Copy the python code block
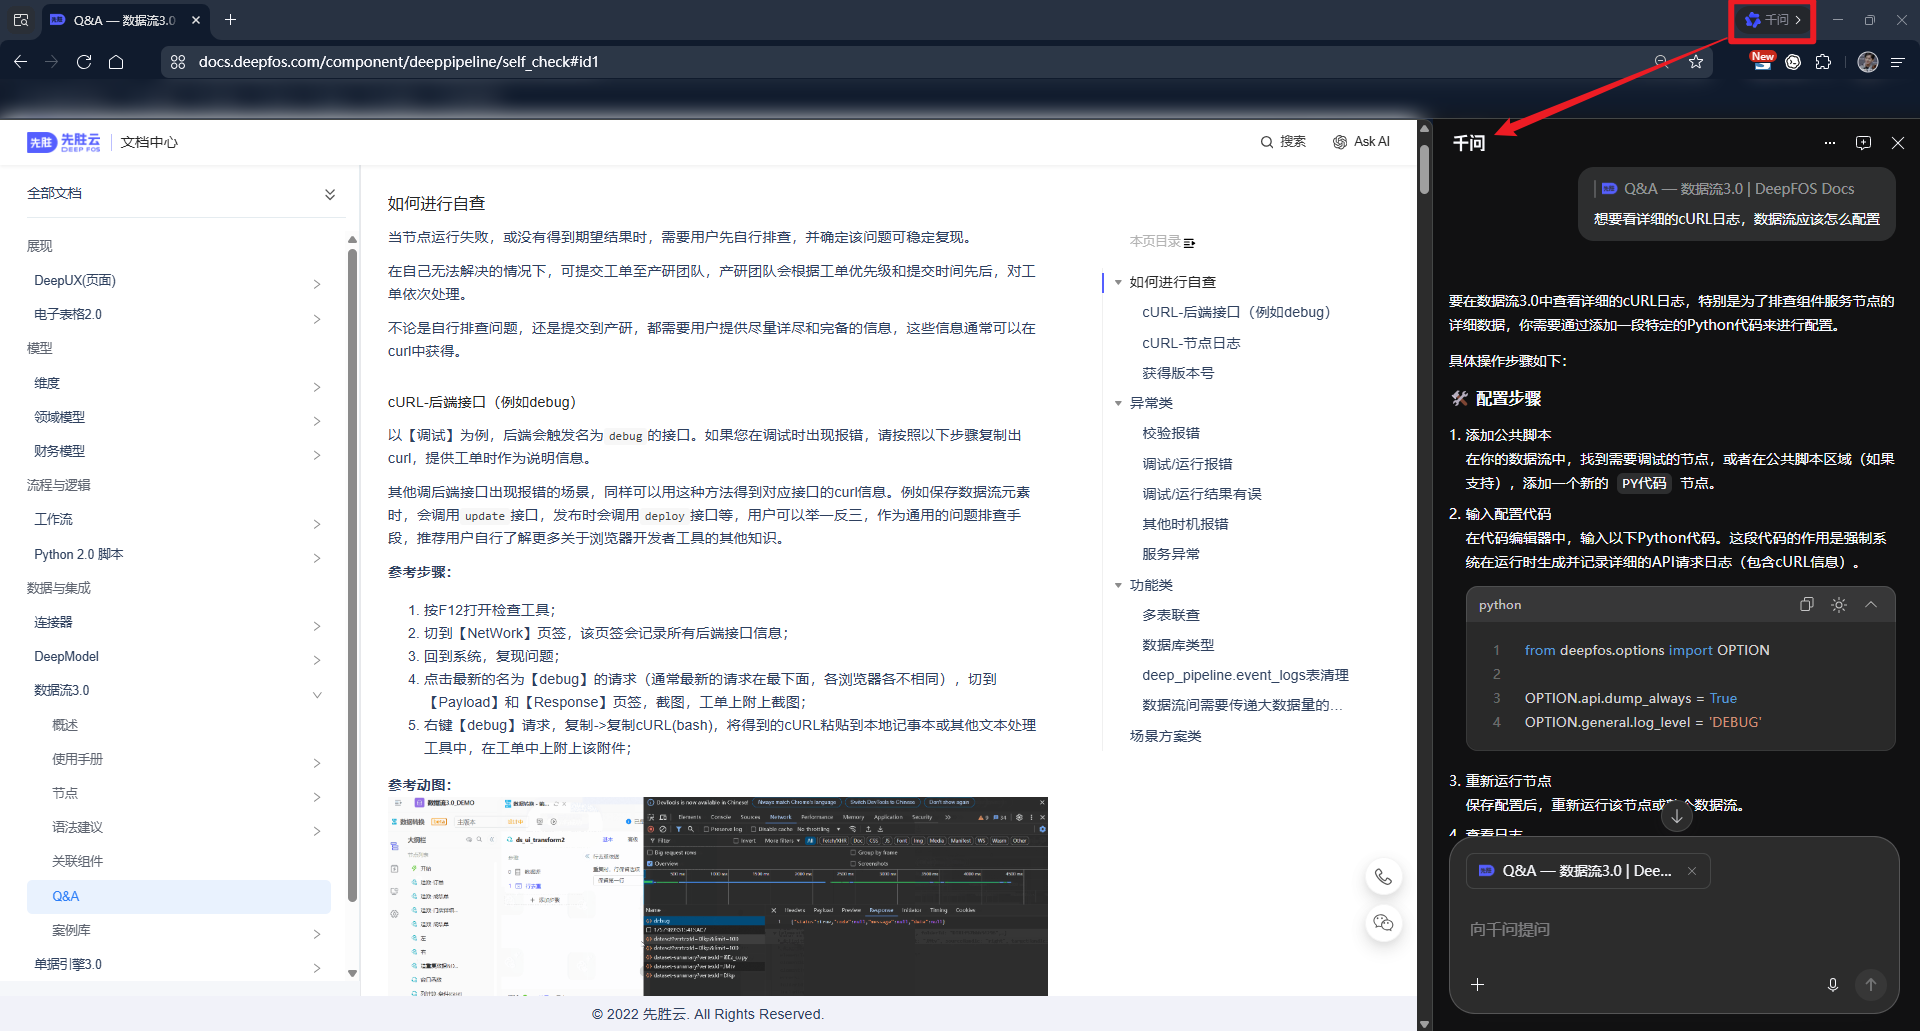Image resolution: width=1920 pixels, height=1031 pixels. tap(1807, 604)
